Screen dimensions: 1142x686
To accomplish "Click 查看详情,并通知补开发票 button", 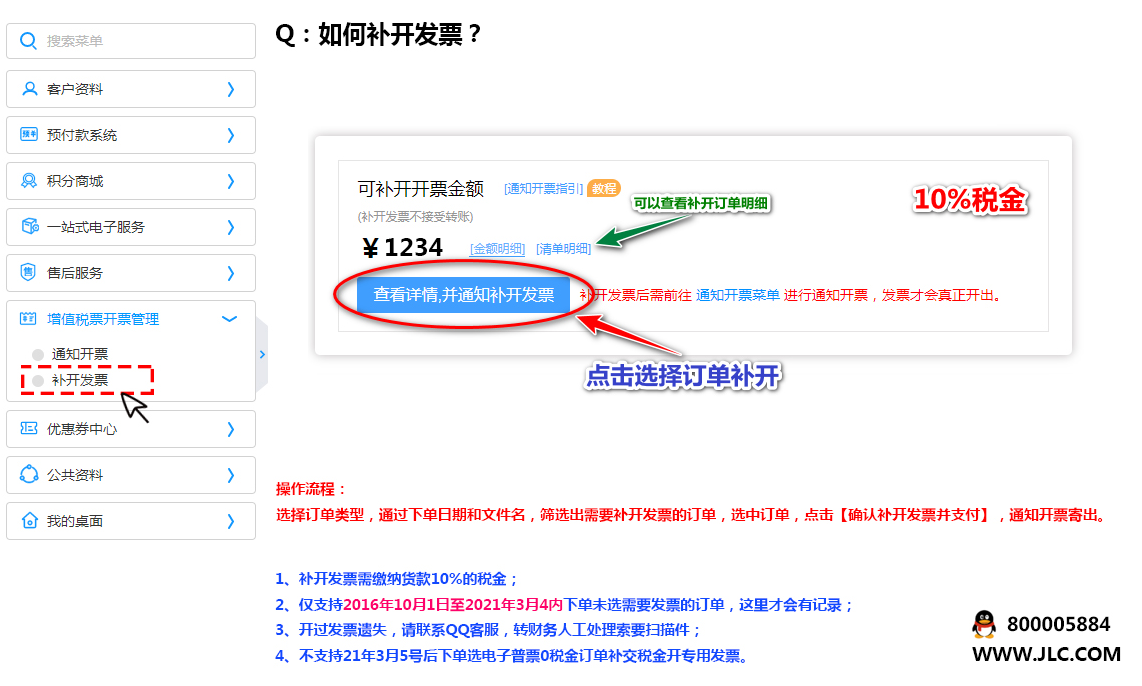I will tap(463, 295).
